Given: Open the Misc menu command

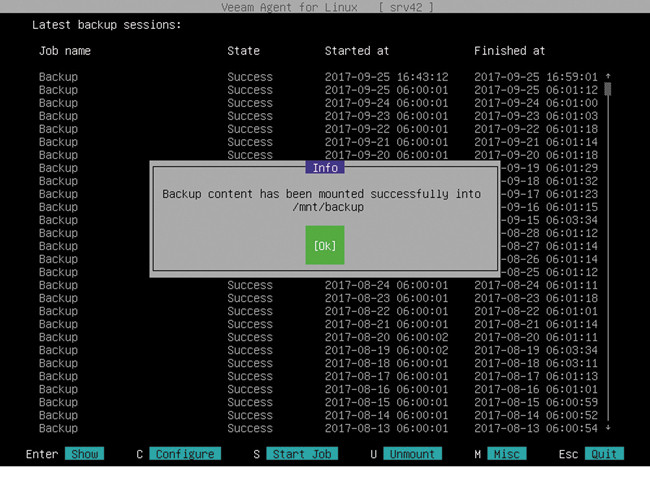Looking at the screenshot, I should pyautogui.click(x=507, y=454).
